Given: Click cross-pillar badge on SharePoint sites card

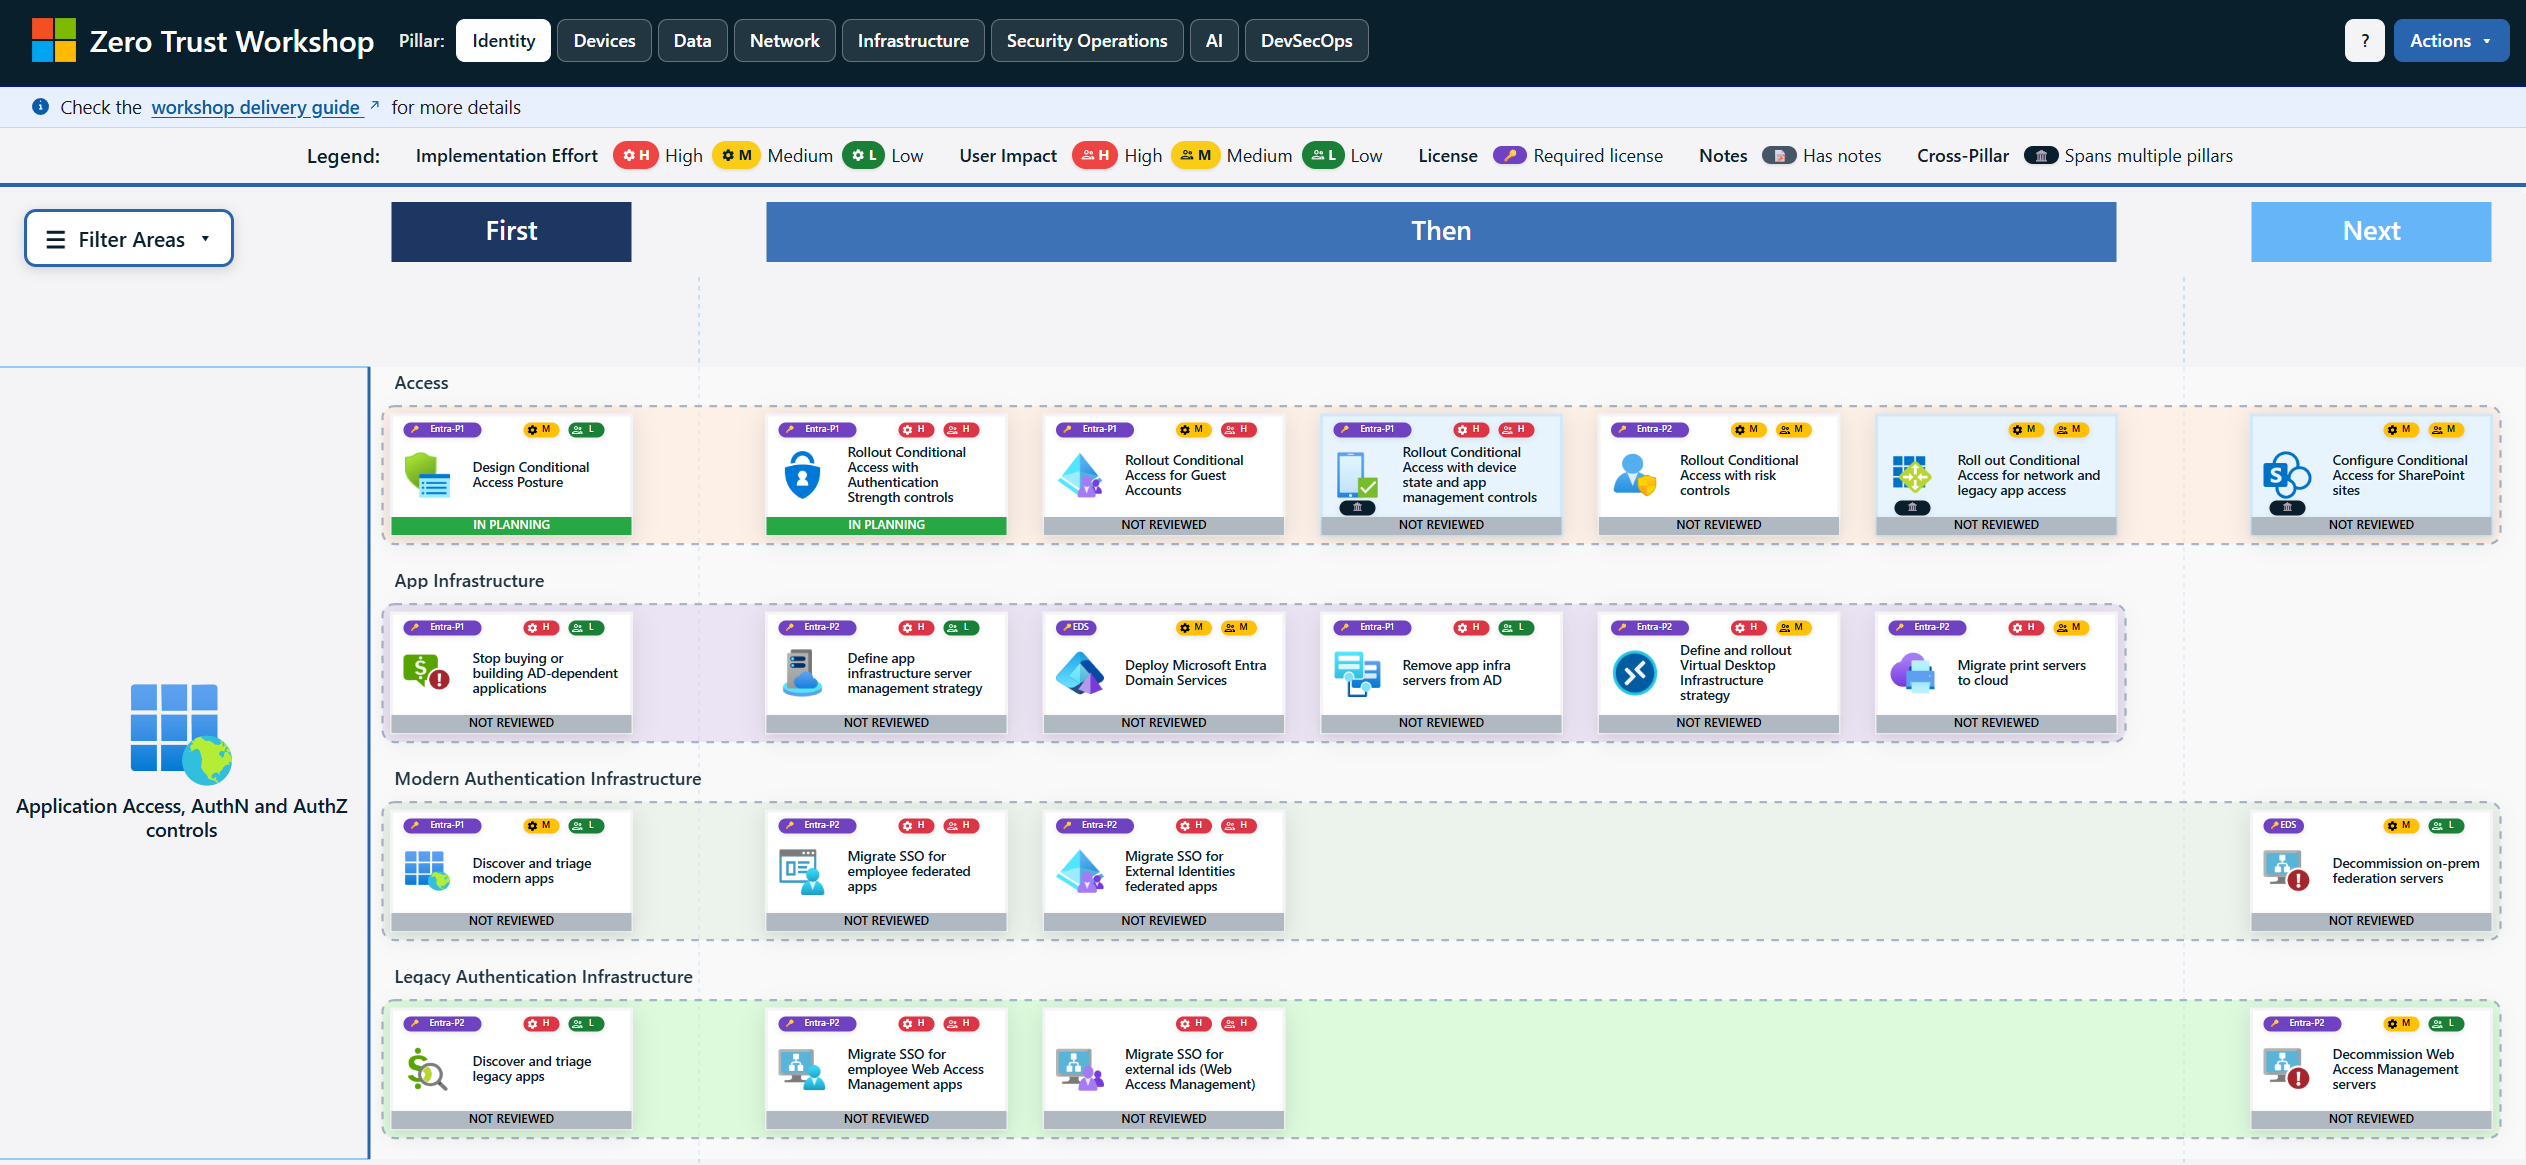Looking at the screenshot, I should 2287,508.
